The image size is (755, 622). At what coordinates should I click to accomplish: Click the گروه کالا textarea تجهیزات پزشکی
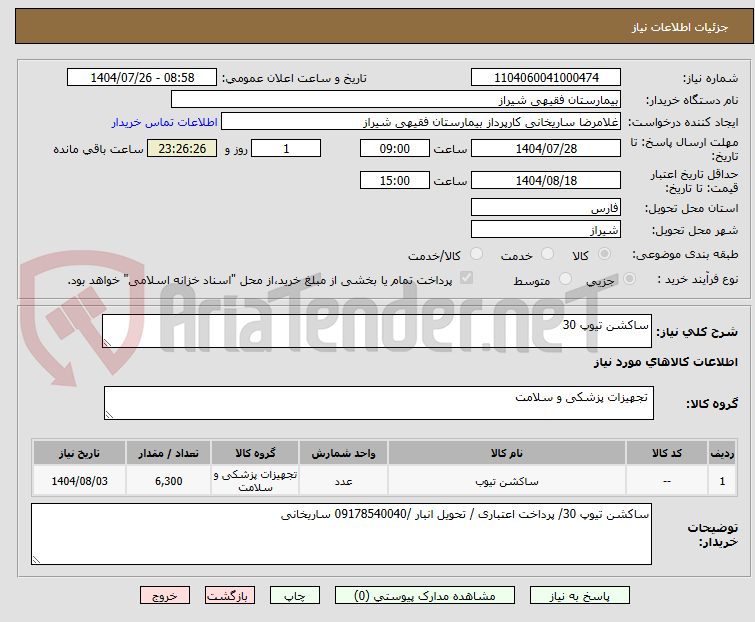click(x=379, y=403)
